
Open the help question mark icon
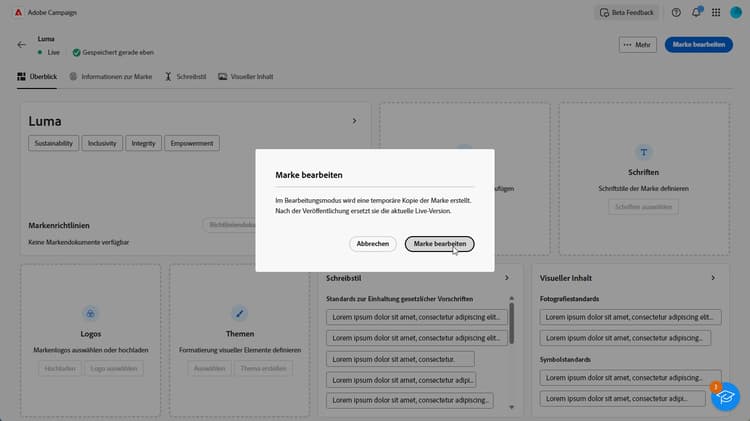point(676,13)
